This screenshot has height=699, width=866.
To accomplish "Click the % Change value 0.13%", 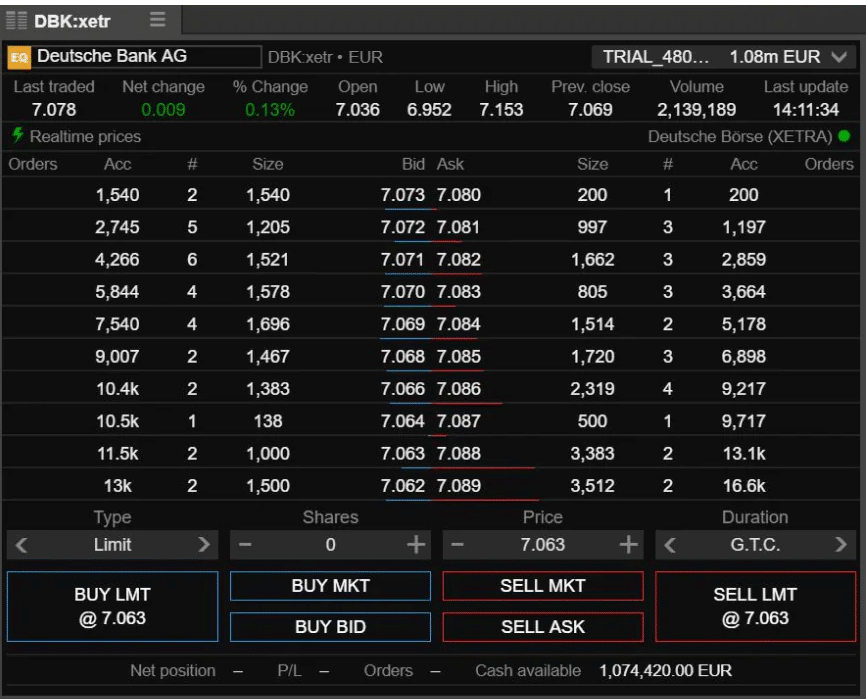I will click(270, 110).
